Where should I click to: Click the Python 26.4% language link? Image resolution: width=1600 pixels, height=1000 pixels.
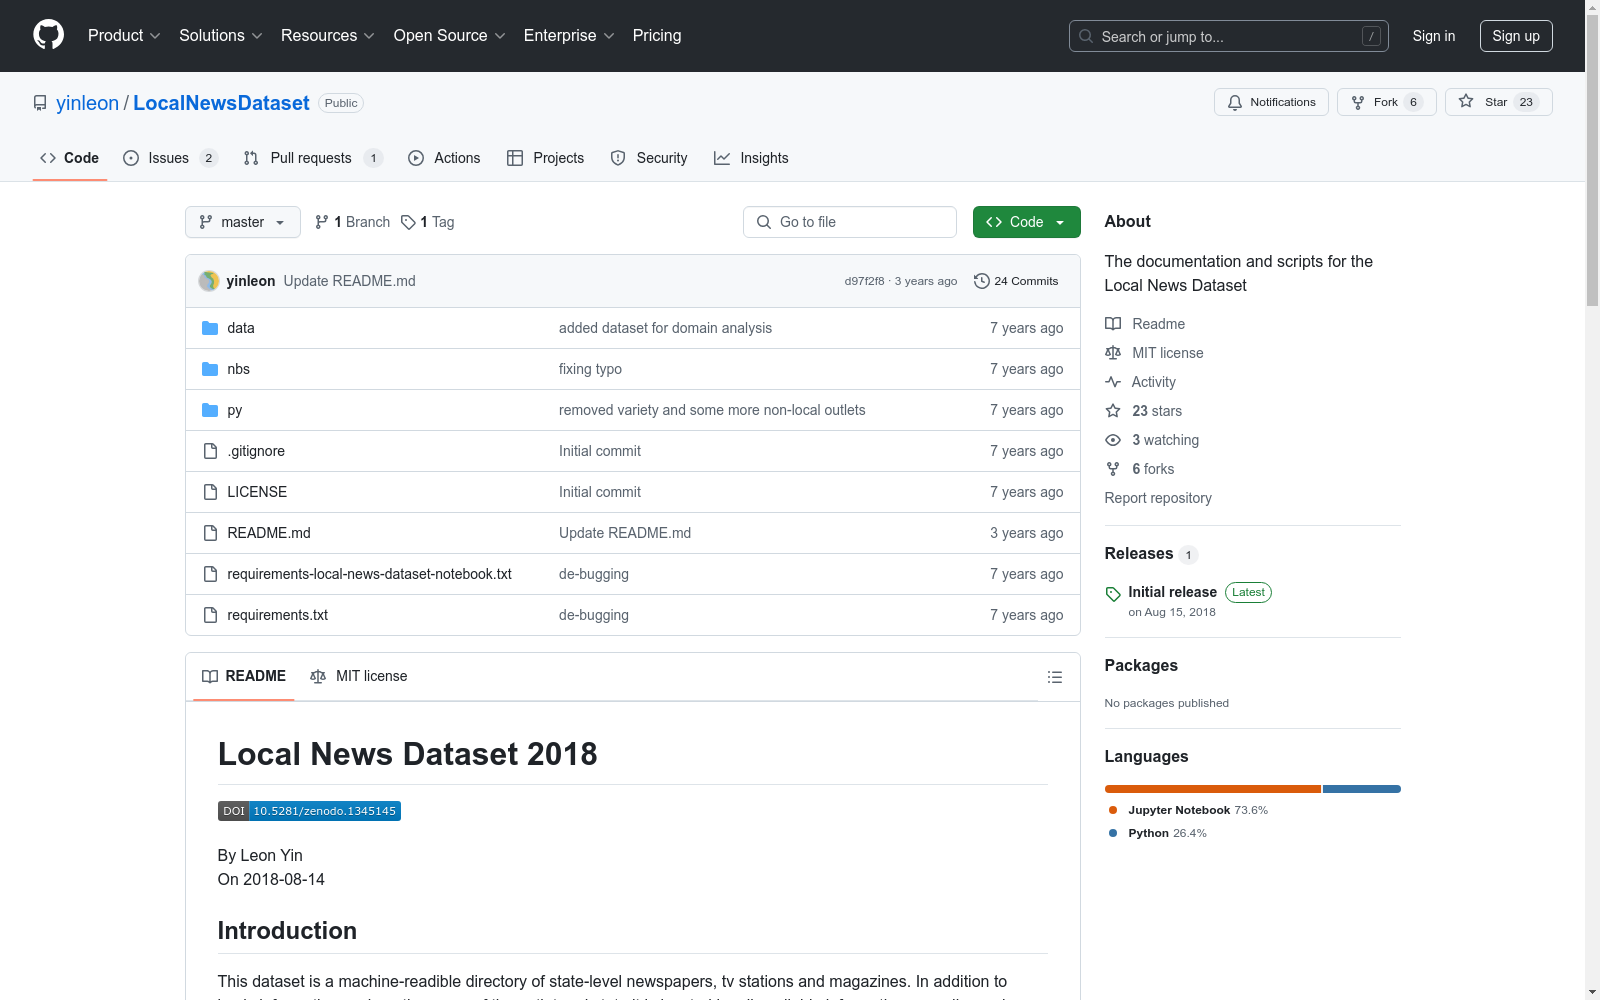click(1168, 833)
